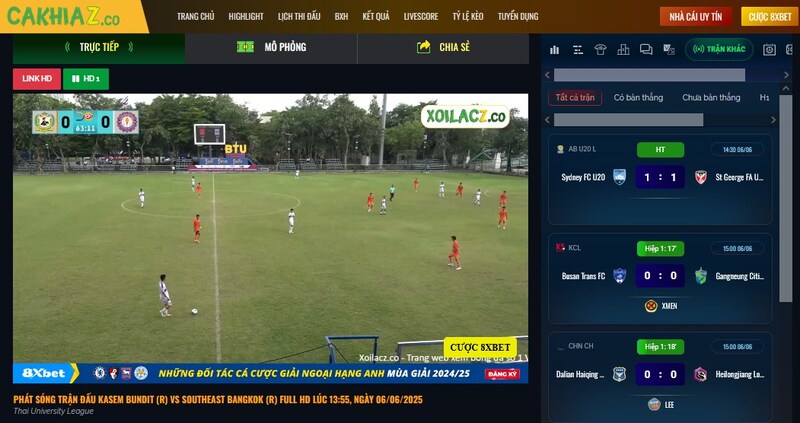Open the podium standings icon

click(x=623, y=49)
